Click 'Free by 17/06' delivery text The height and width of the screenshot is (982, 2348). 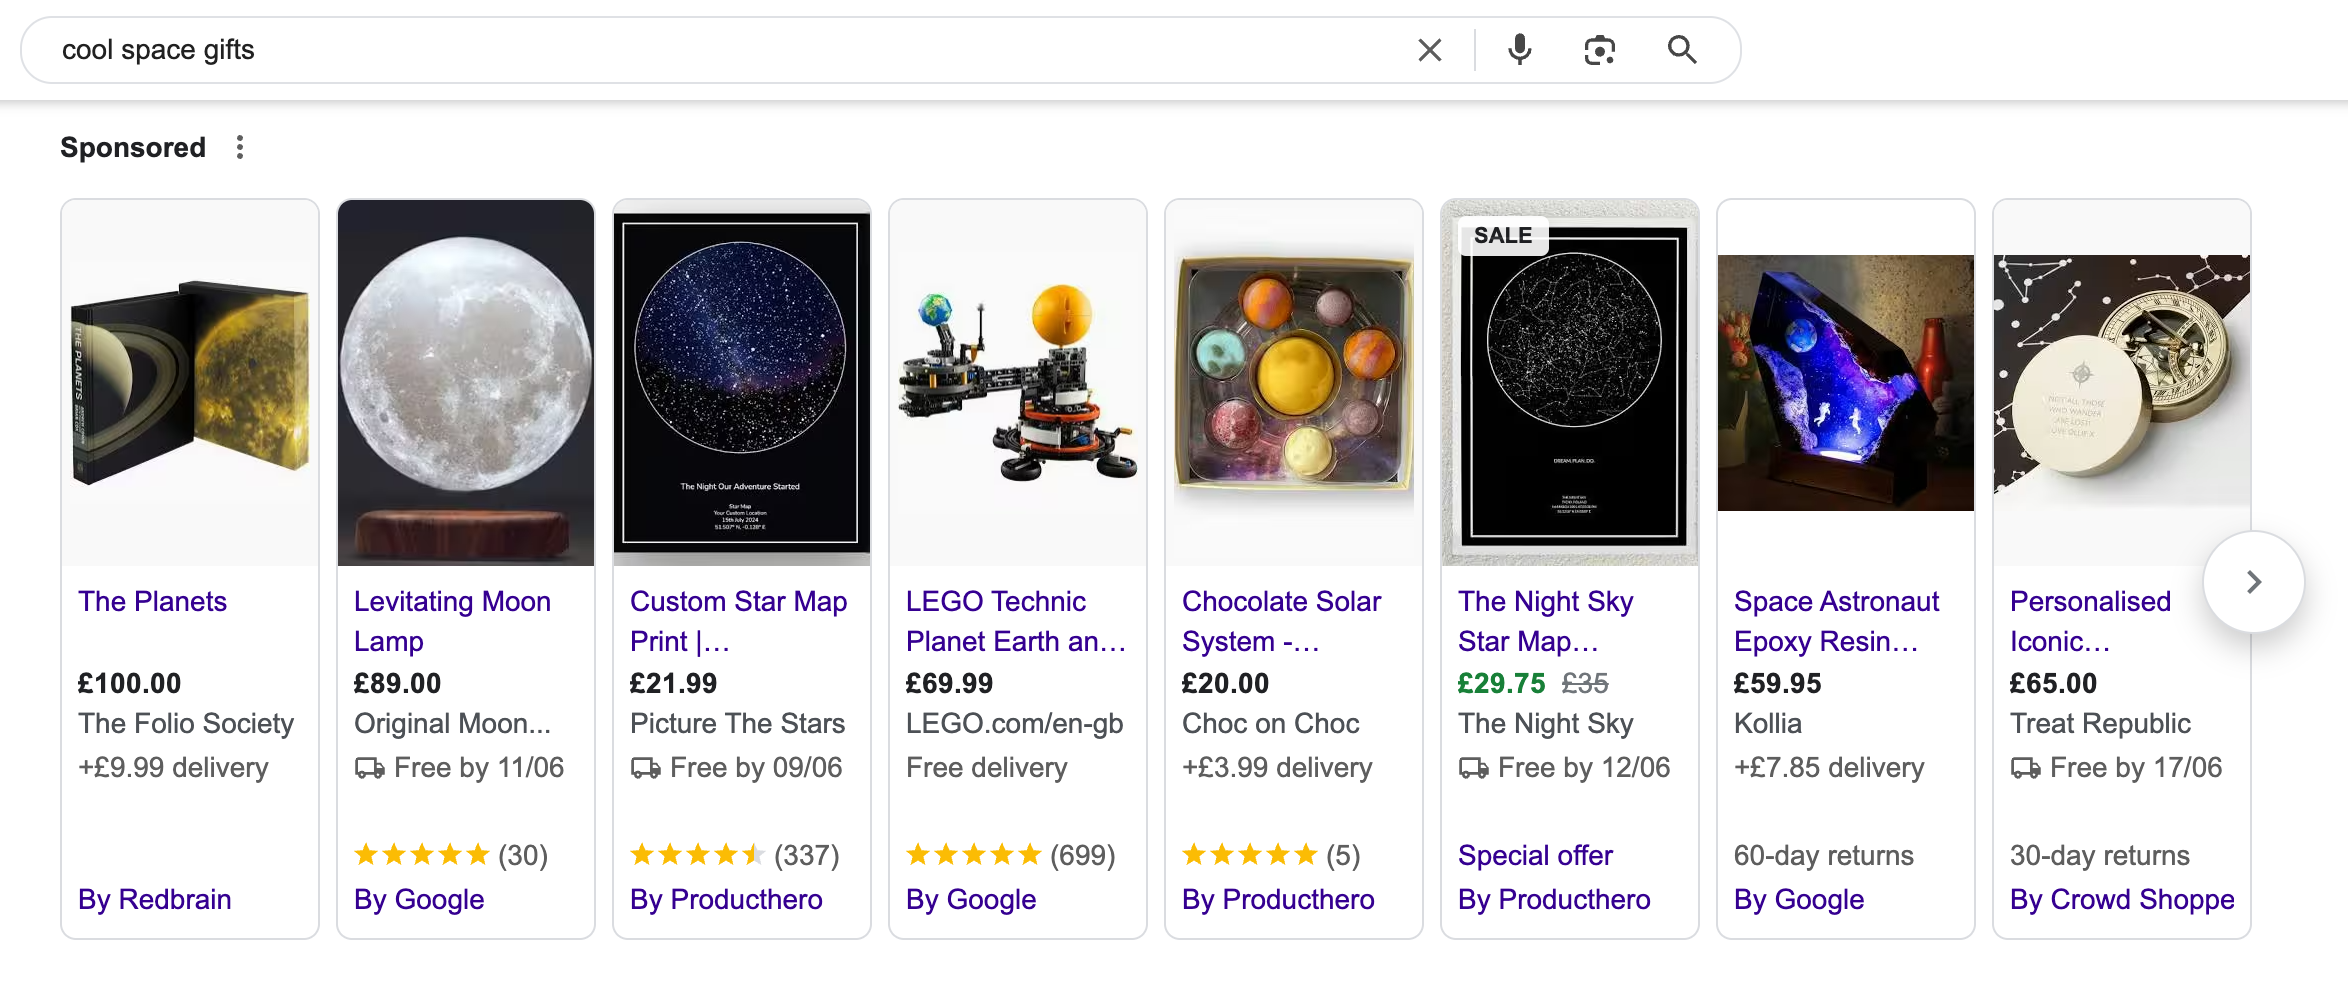coord(2136,767)
